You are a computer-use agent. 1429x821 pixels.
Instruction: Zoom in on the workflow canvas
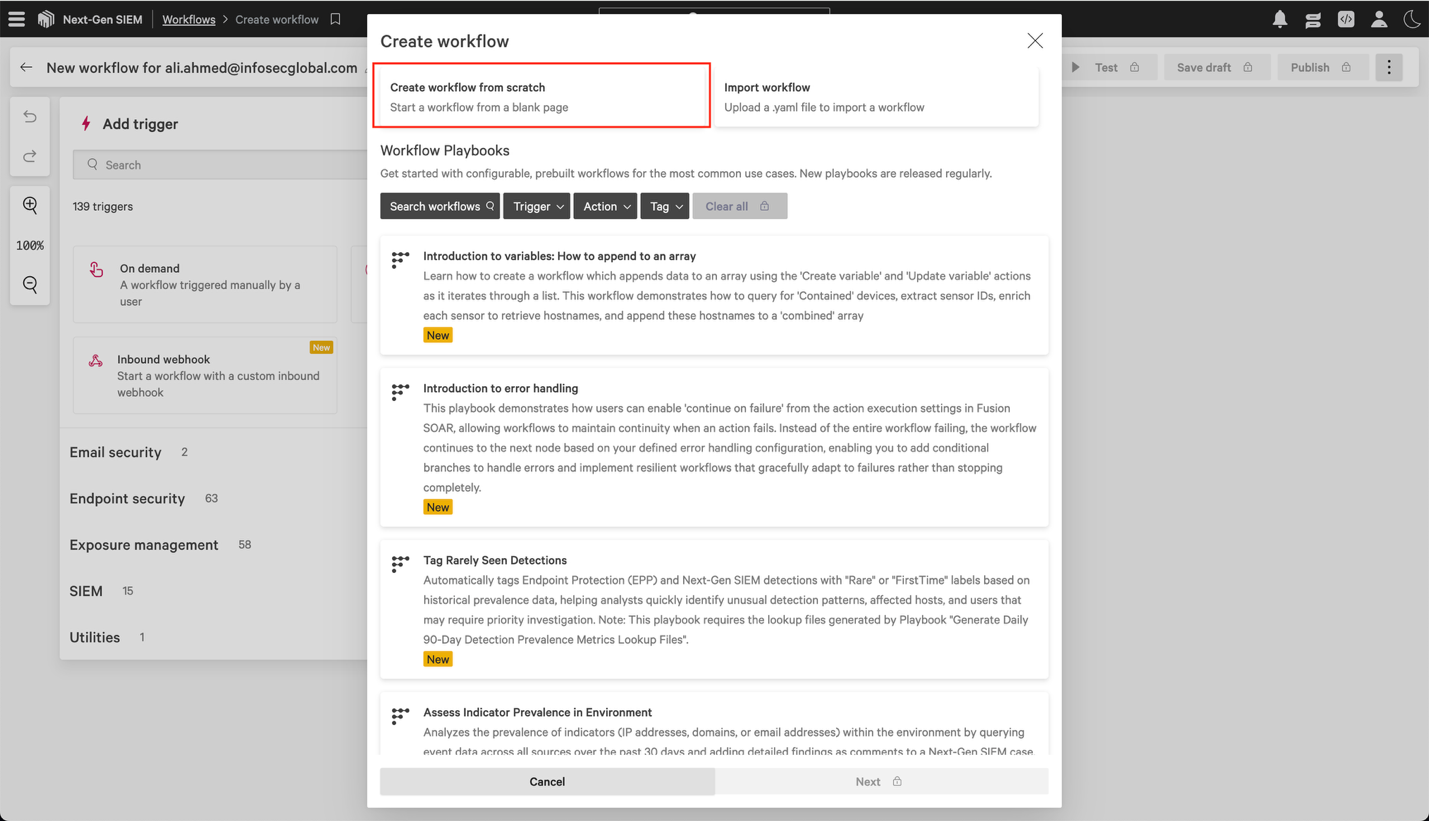[x=30, y=205]
